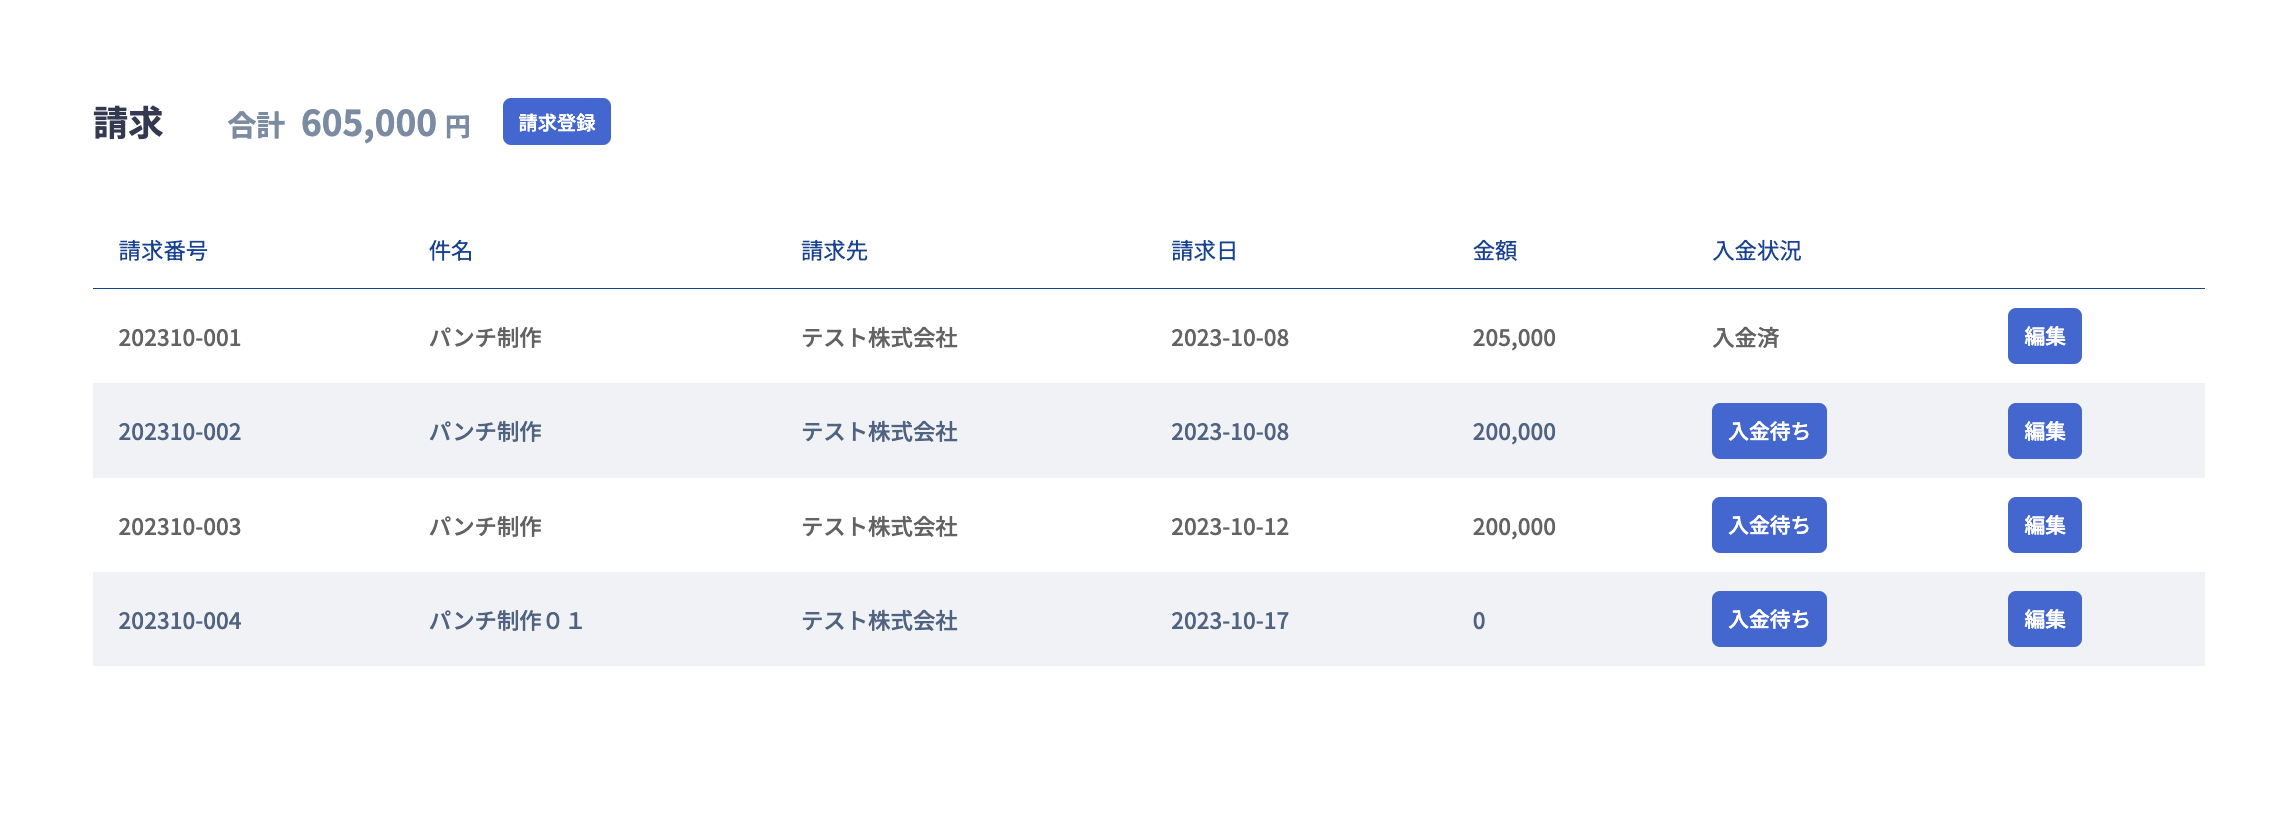The image size is (2284, 818).
Task: Click the 2023-10-12 invoice date
Action: coord(1229,527)
